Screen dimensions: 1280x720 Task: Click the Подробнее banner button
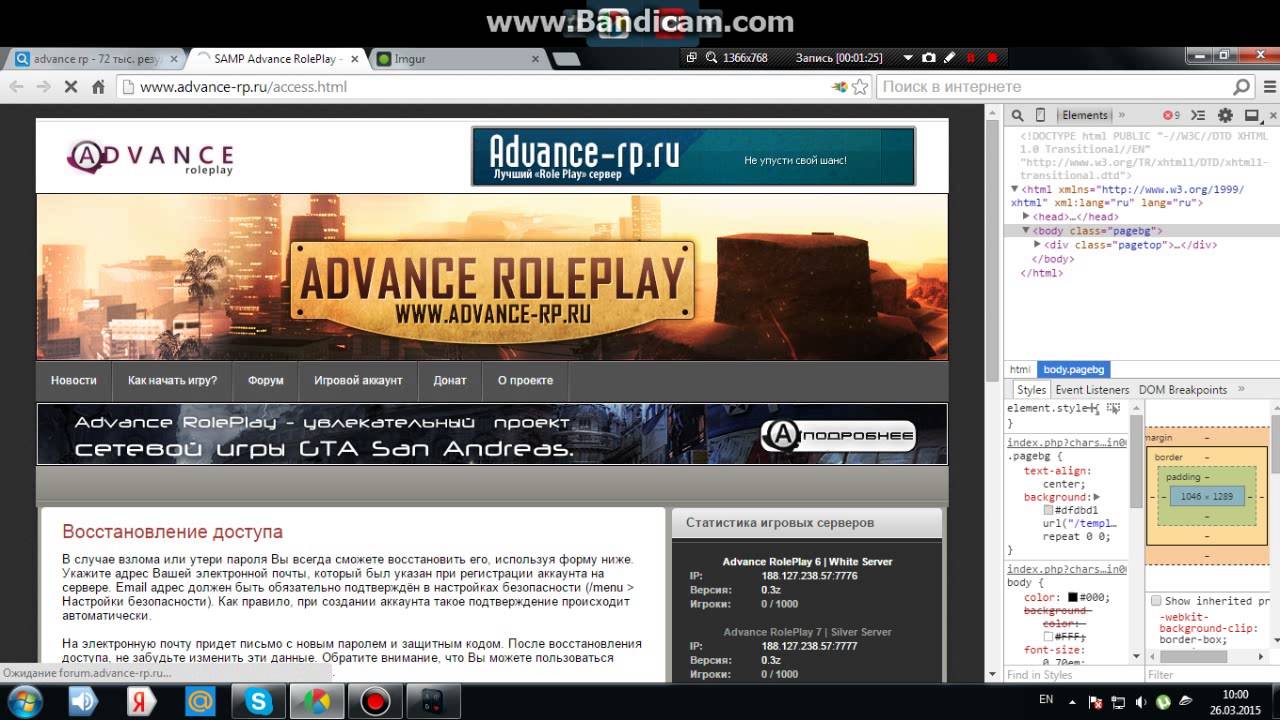click(x=838, y=434)
